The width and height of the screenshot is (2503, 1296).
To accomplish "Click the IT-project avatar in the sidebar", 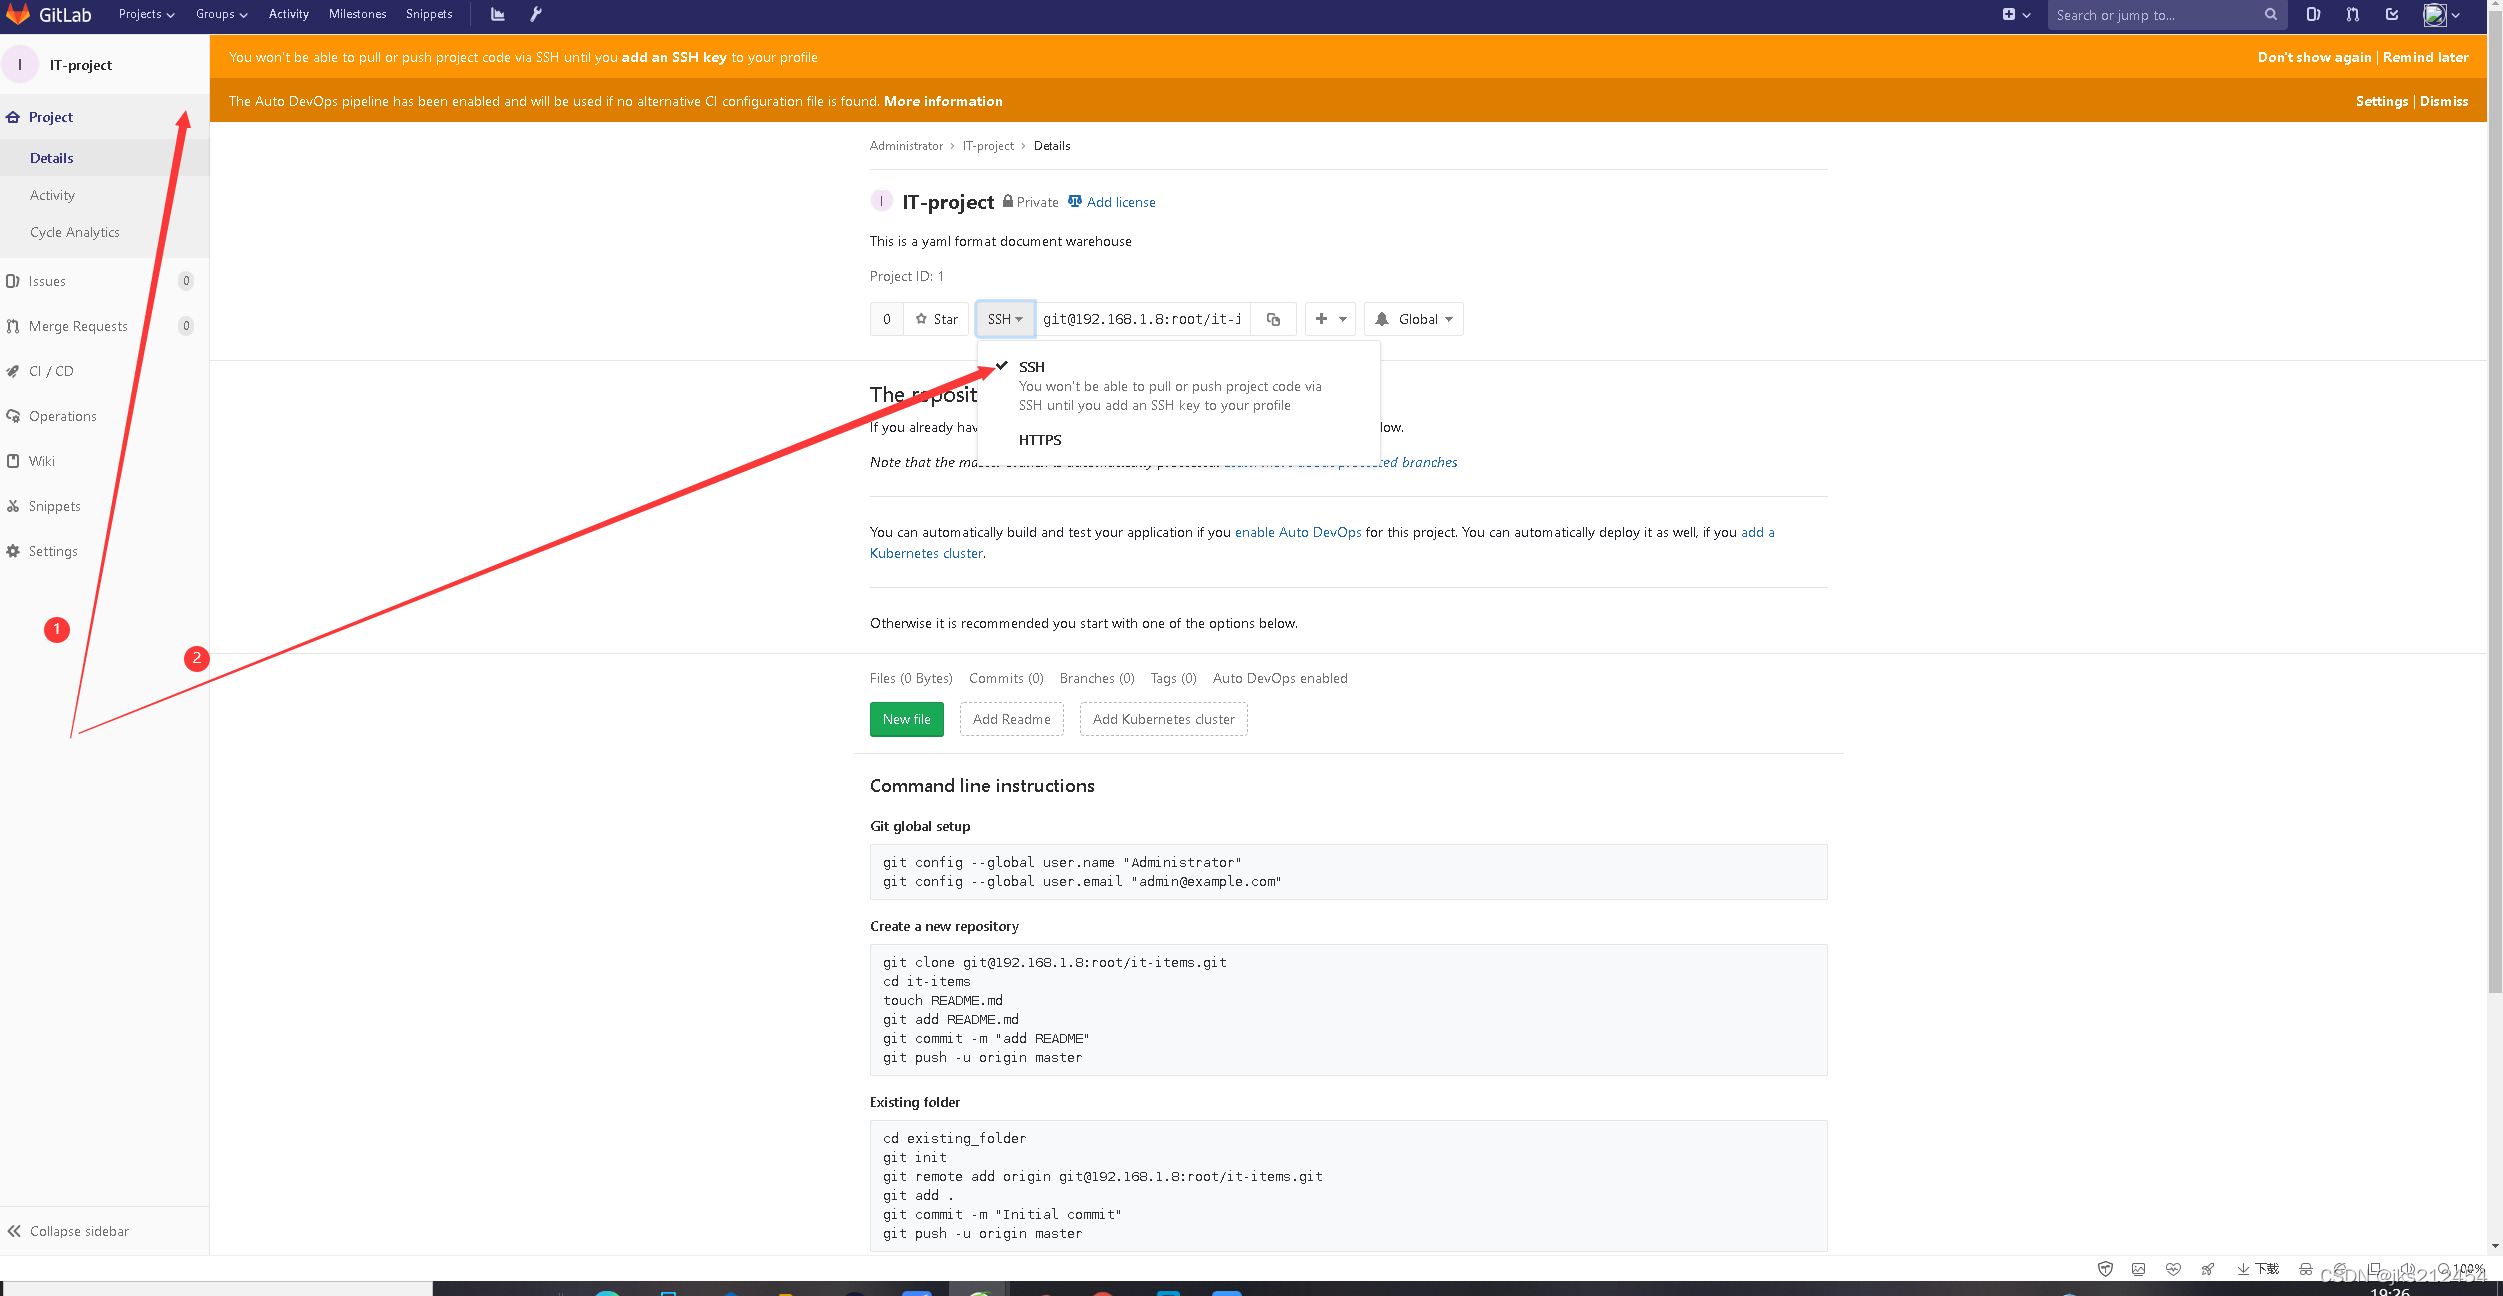I will [x=20, y=64].
